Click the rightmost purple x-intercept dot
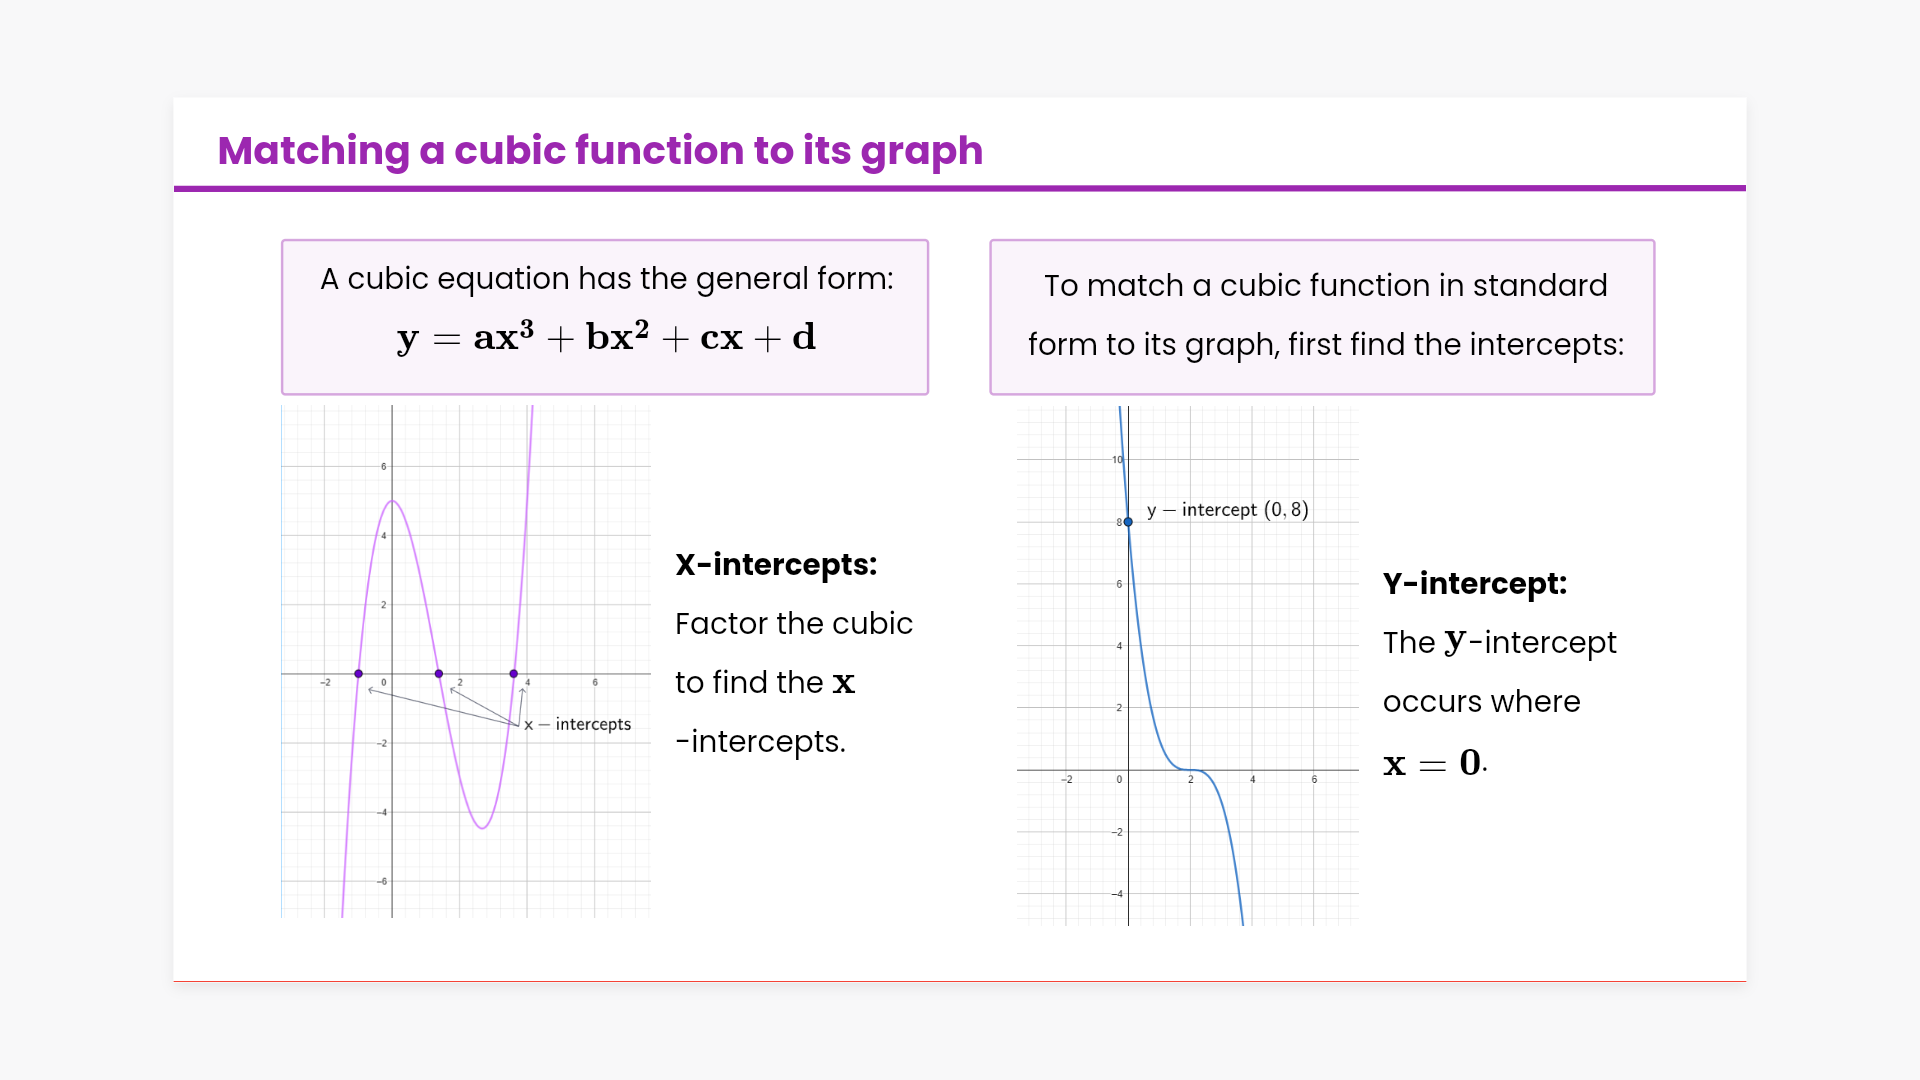Image resolution: width=1920 pixels, height=1080 pixels. [x=514, y=674]
